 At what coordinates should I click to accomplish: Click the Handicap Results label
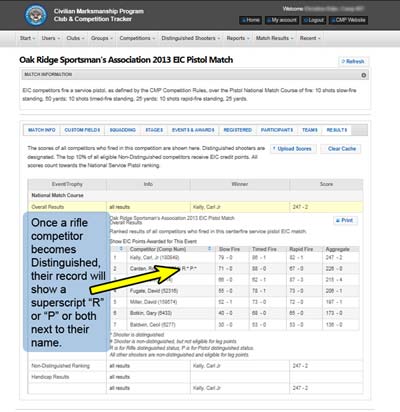50,377
